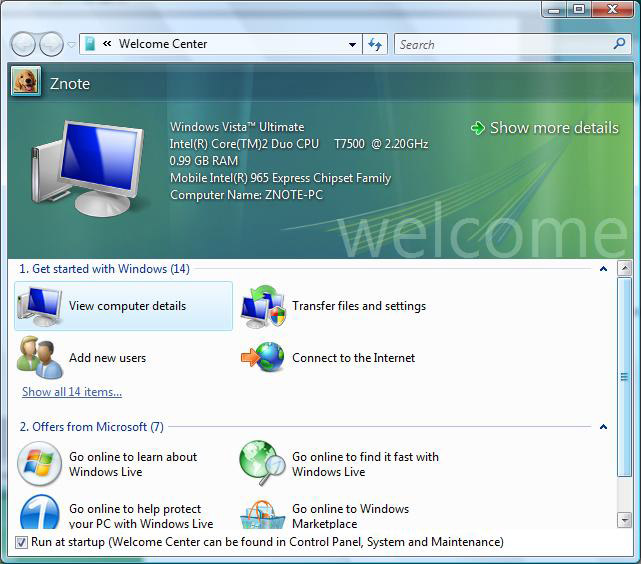Click inside the Search input field
Screen dimensions: 641x564
pyautogui.click(x=500, y=44)
